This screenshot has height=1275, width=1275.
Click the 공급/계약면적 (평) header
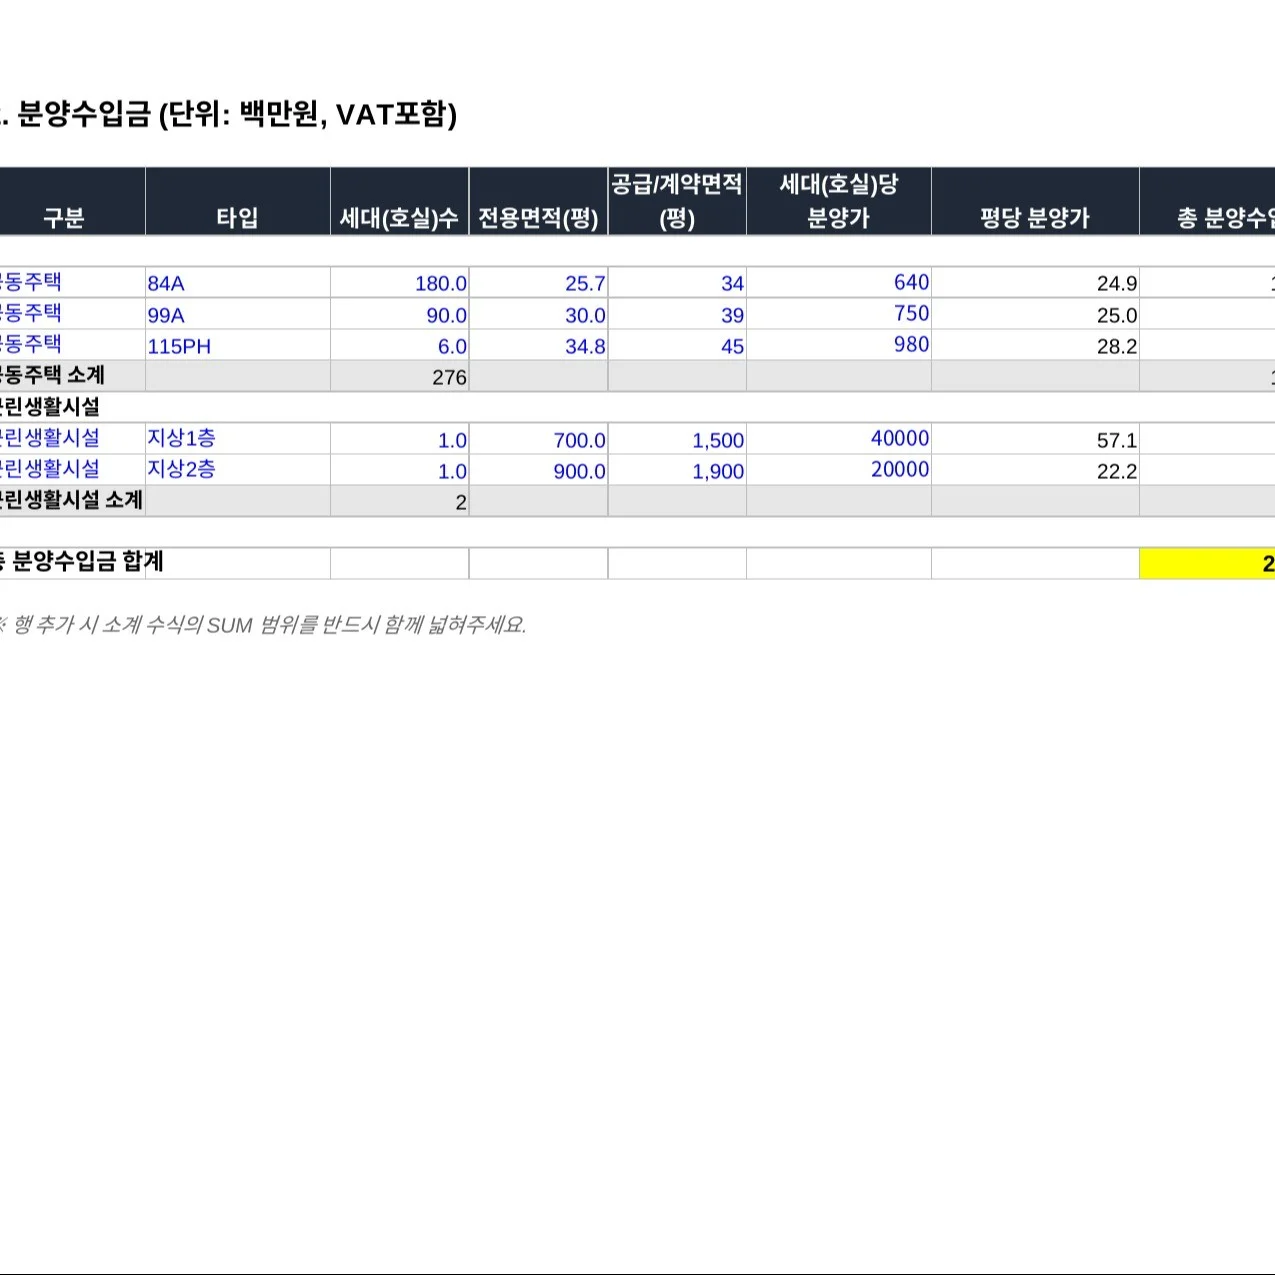[677, 202]
